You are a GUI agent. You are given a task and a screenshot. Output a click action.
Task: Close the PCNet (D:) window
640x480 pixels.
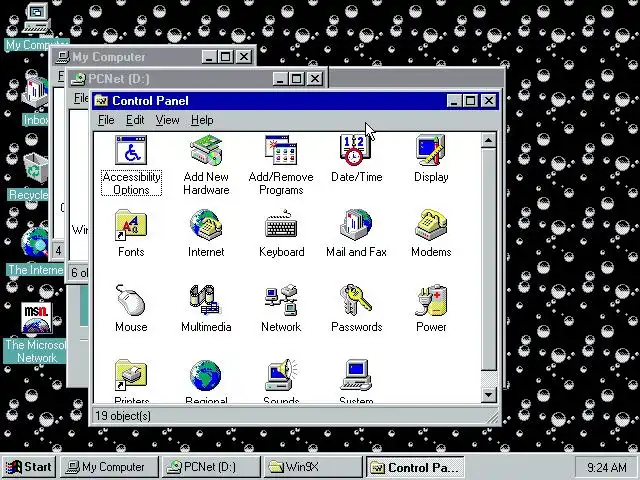click(x=315, y=78)
